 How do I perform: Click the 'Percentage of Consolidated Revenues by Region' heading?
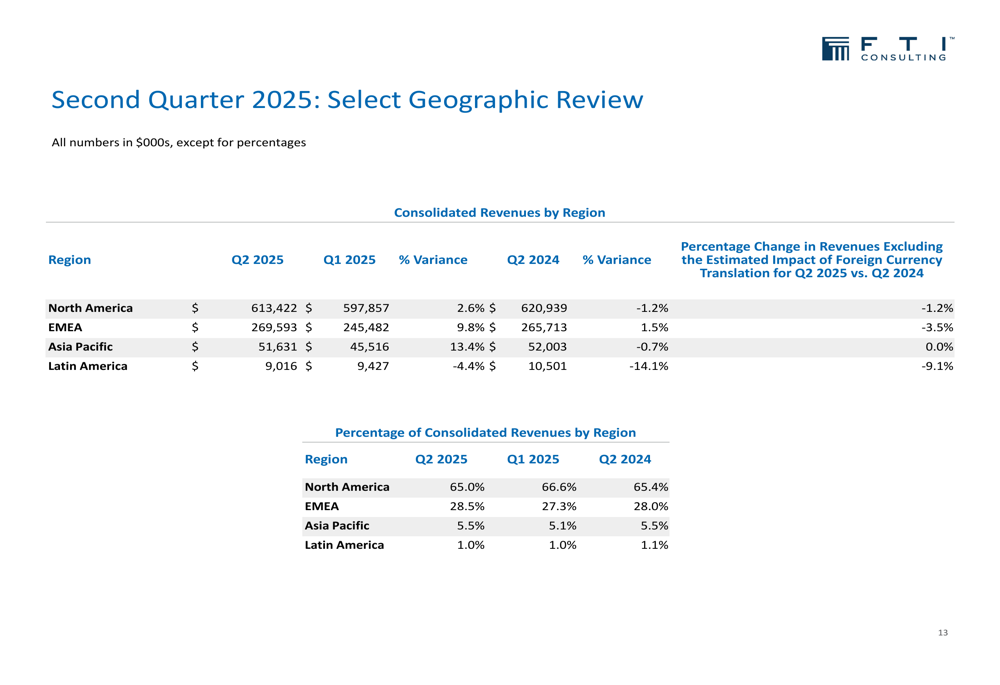(x=485, y=432)
